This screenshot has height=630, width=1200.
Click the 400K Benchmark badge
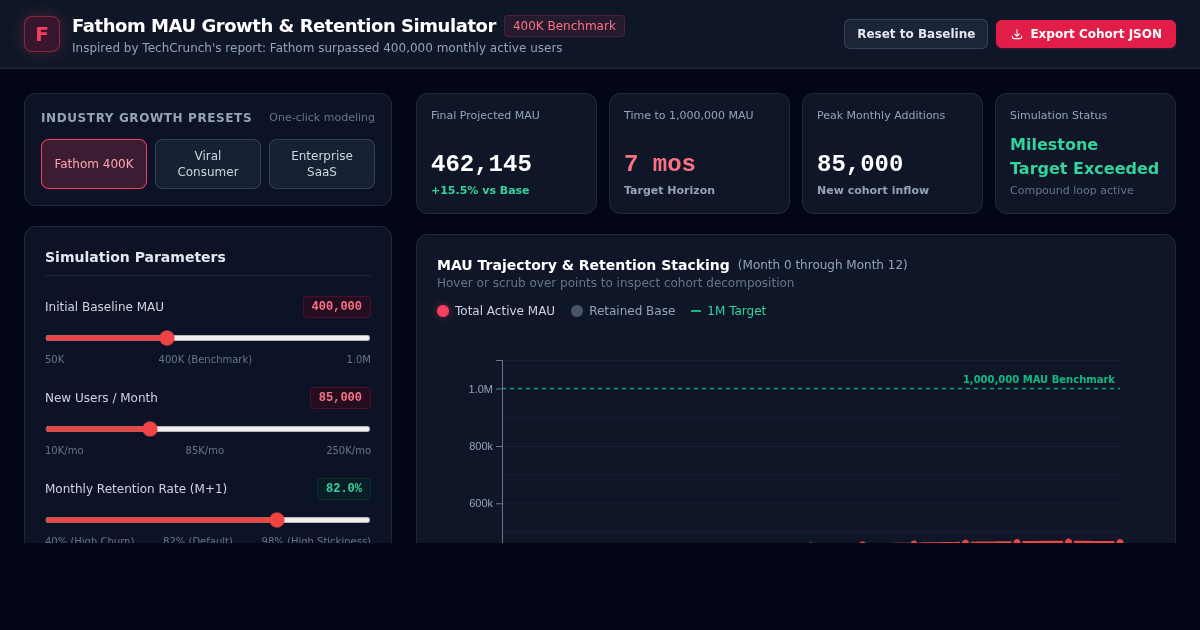564,26
